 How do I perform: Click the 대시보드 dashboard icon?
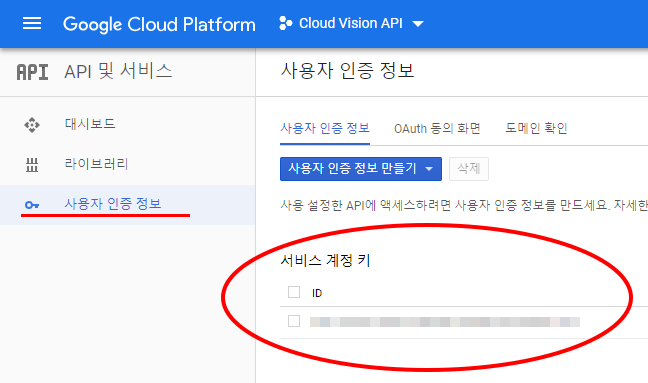pyautogui.click(x=32, y=125)
